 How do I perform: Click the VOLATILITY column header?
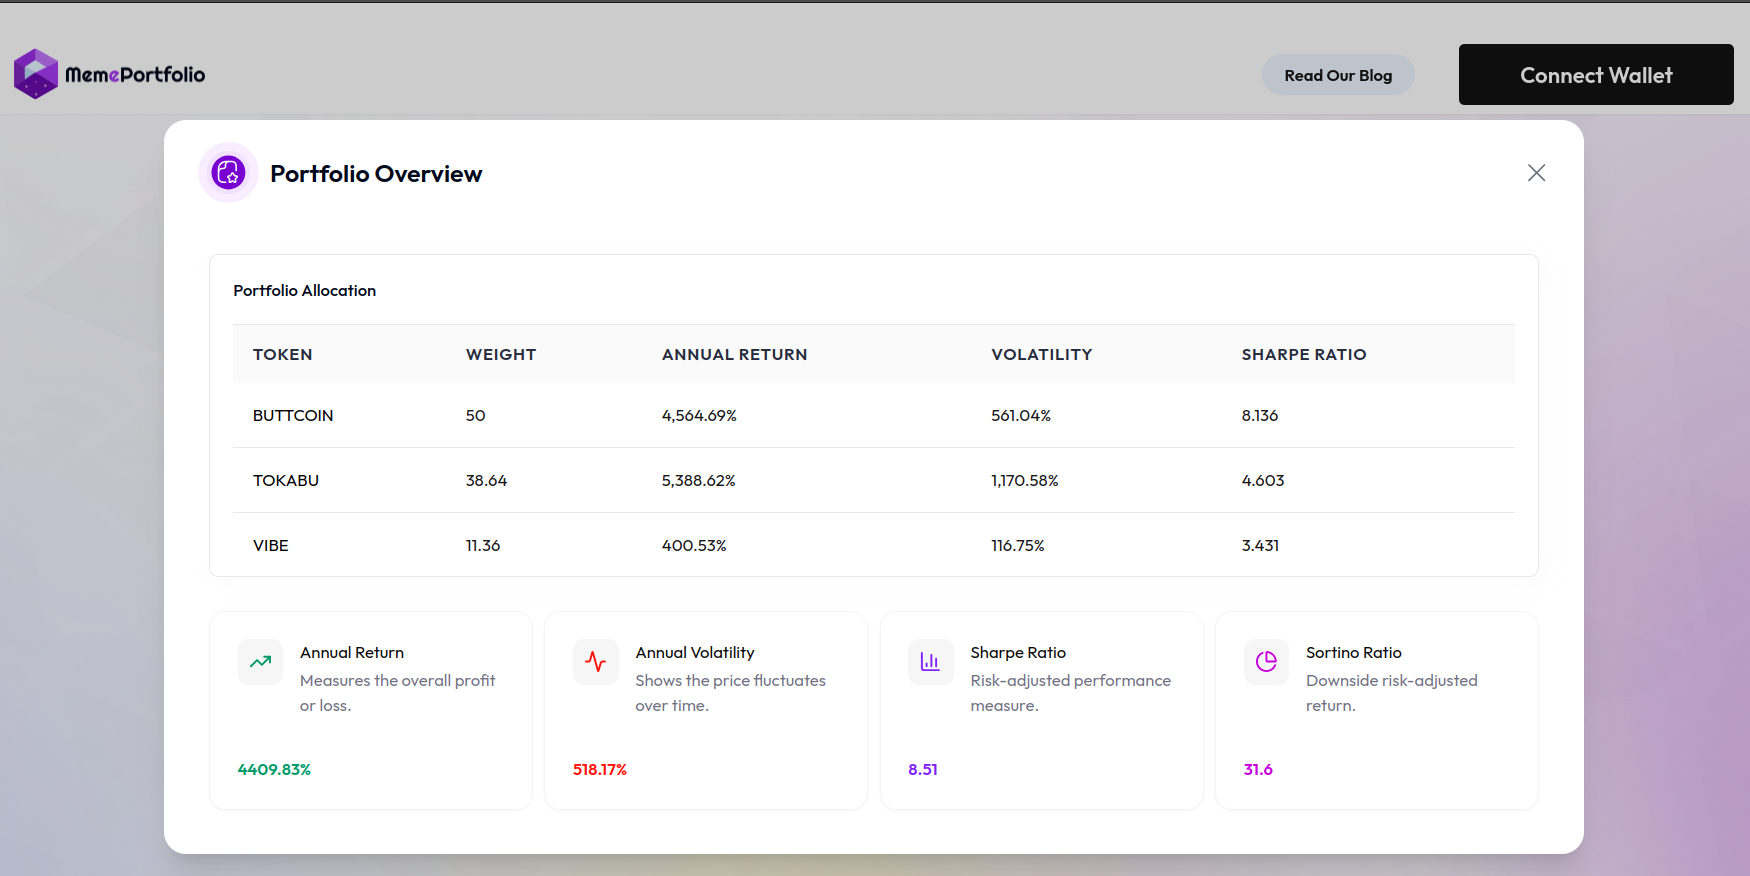[1041, 354]
